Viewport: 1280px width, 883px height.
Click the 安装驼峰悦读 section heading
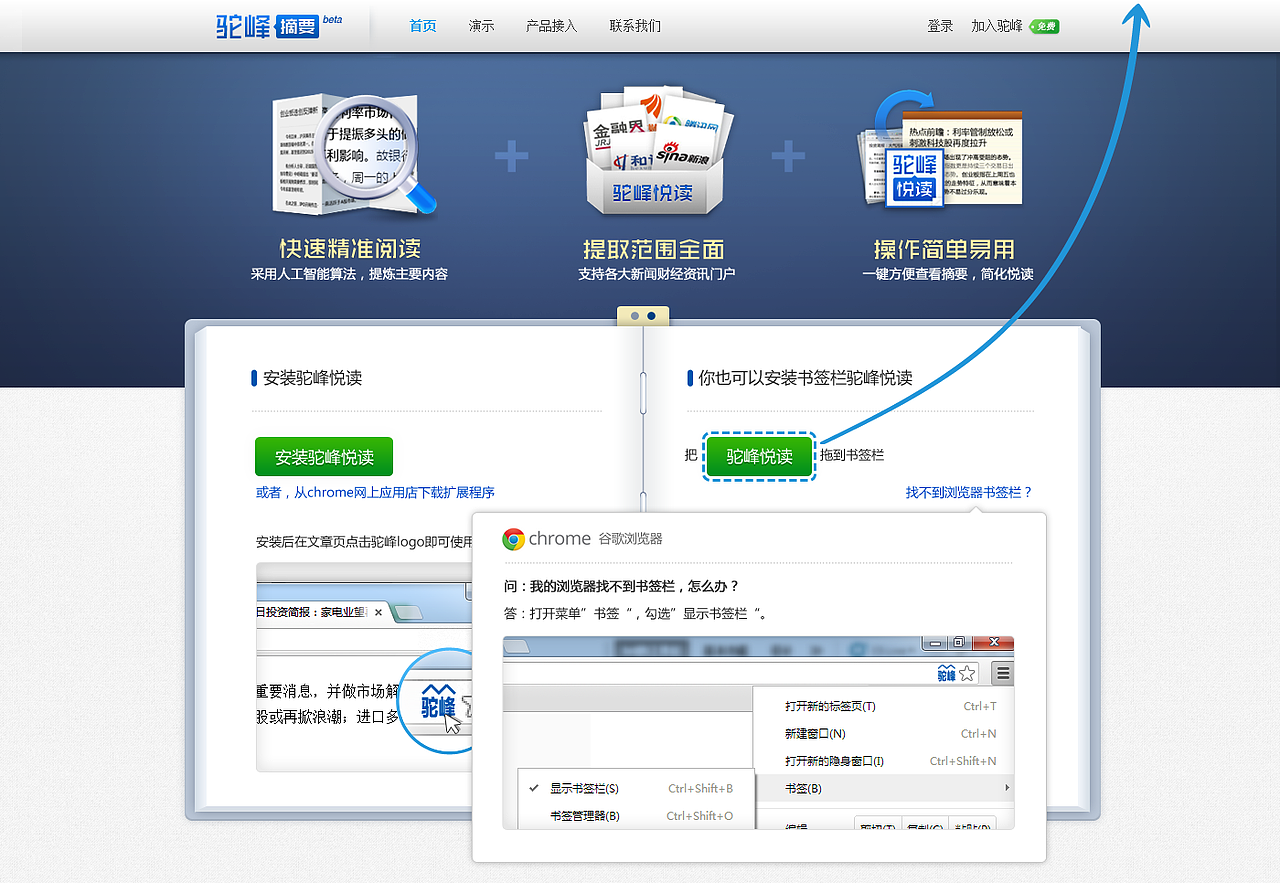point(312,378)
